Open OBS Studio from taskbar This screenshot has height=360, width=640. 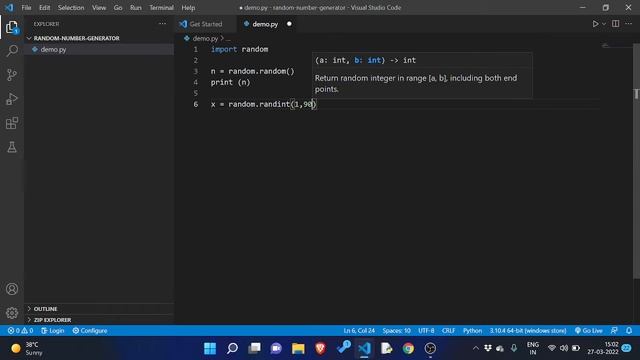click(430, 348)
